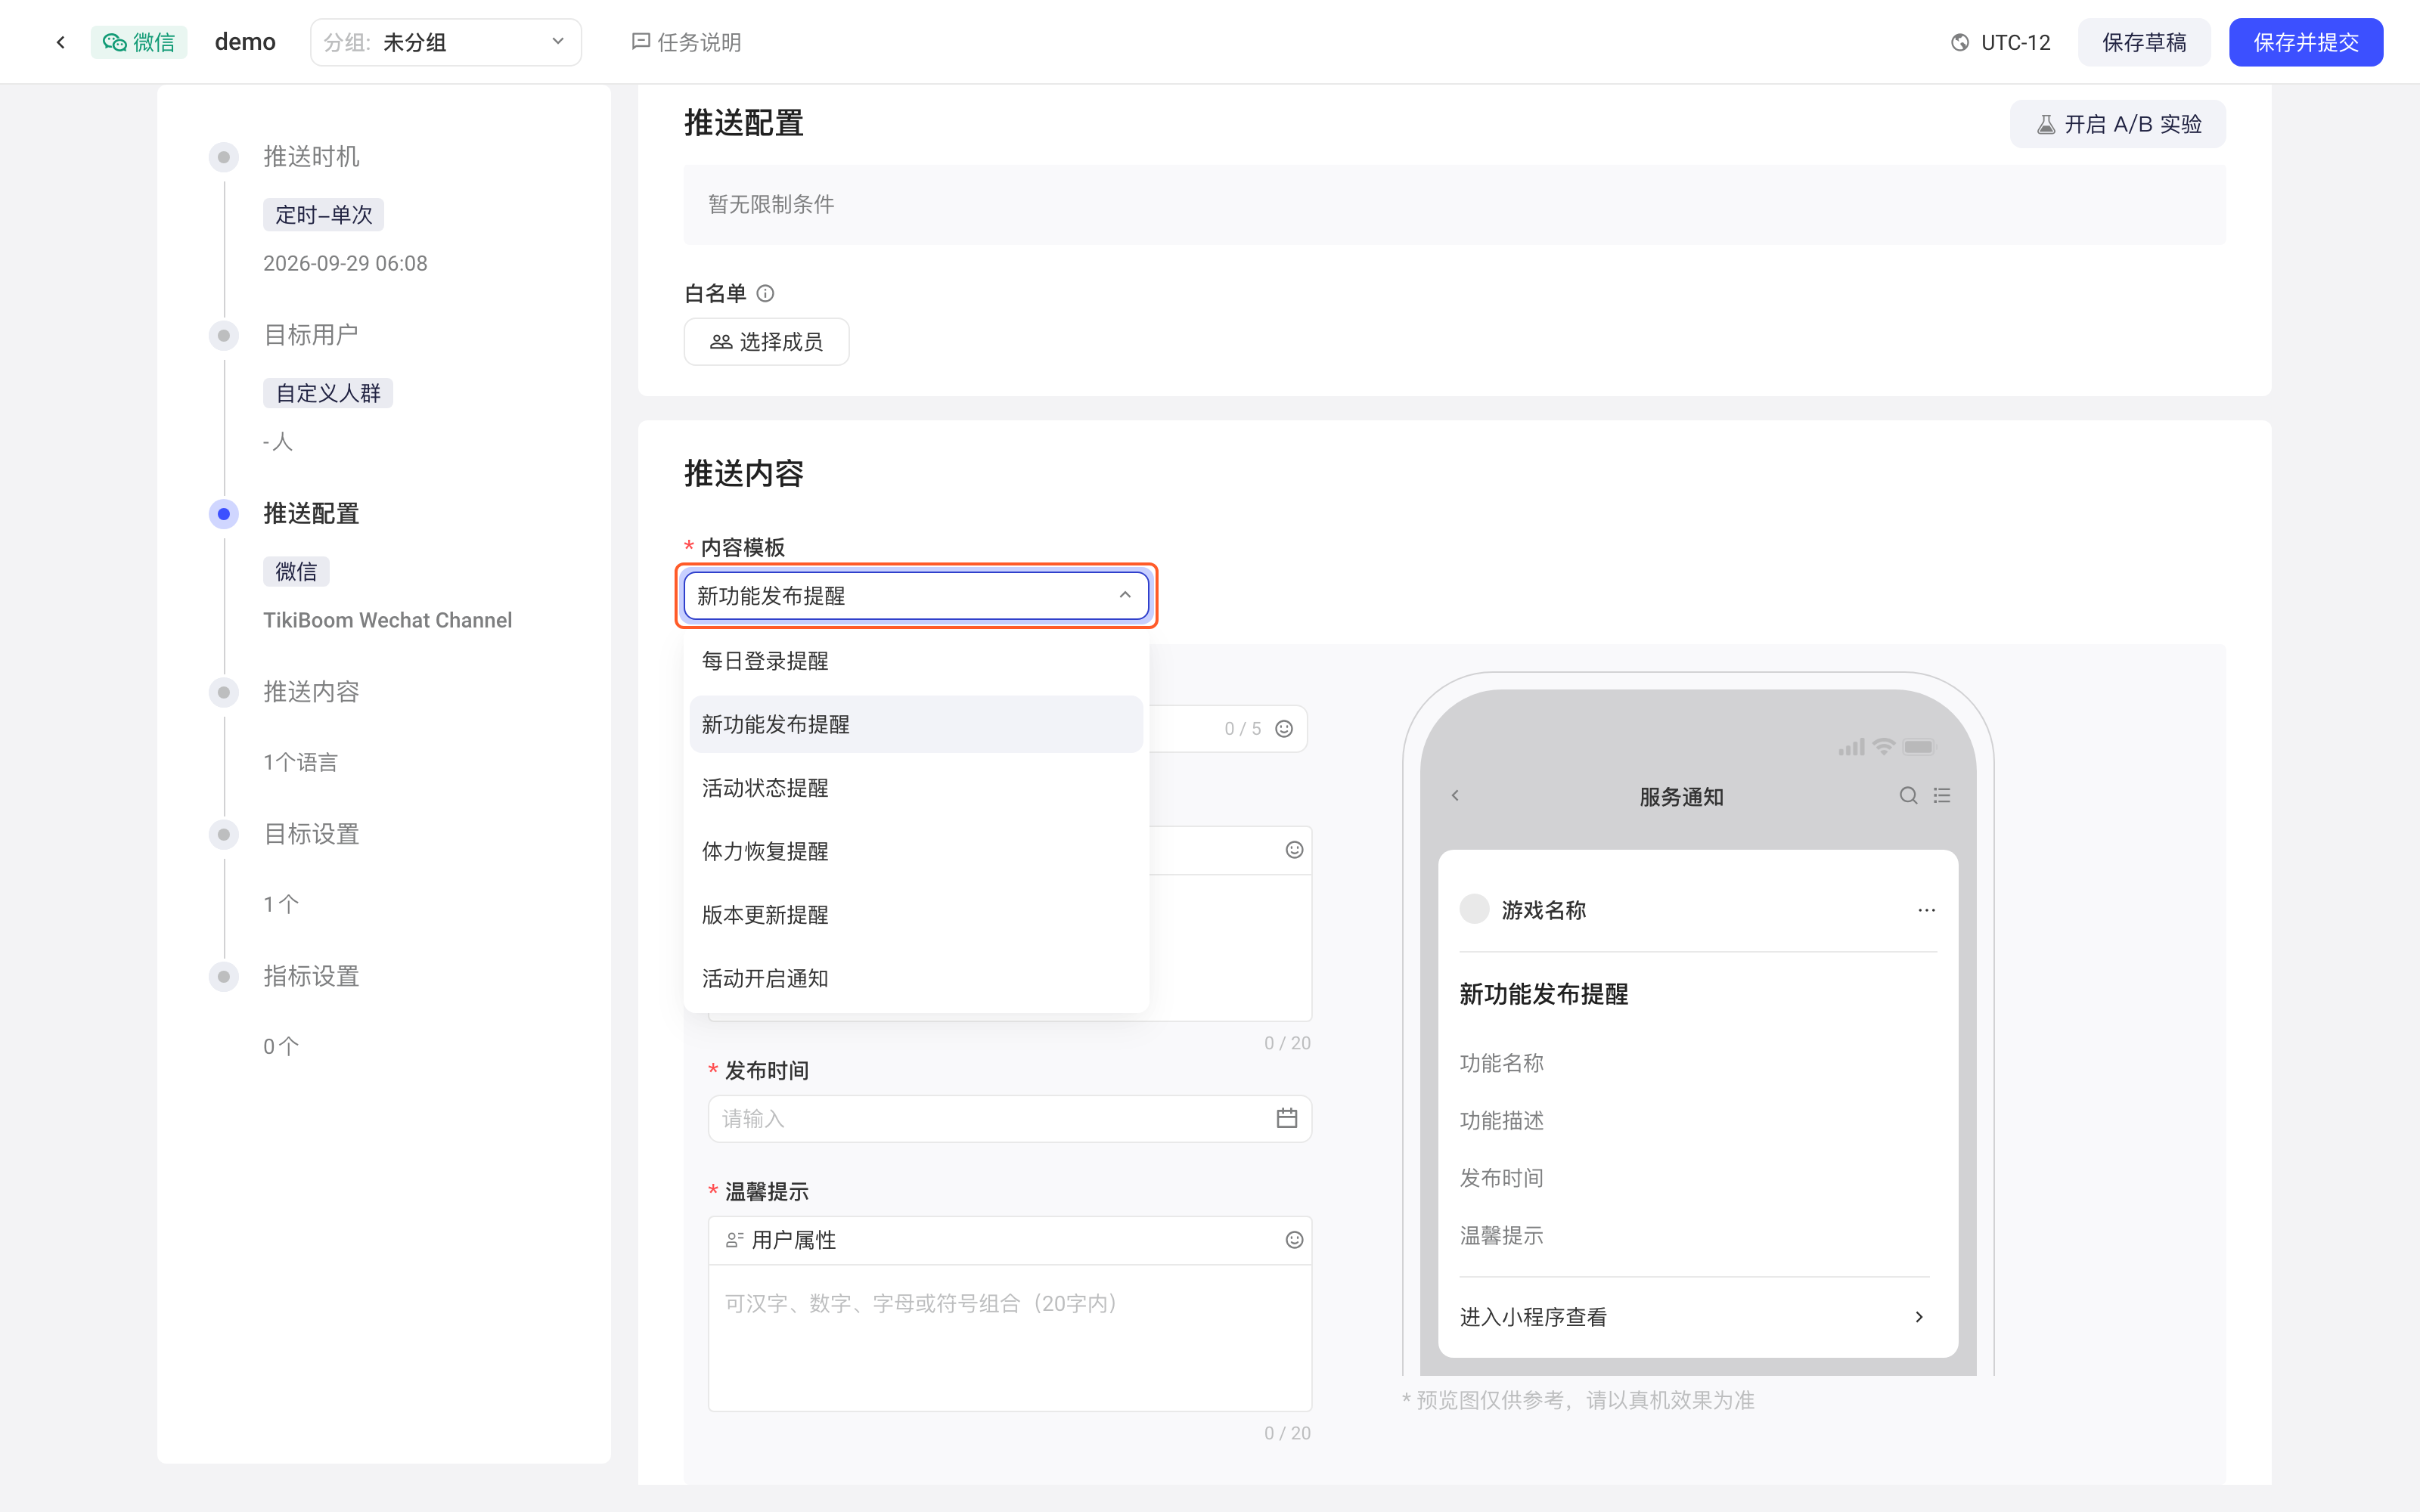Open the 分组 未分组 dropdown
The width and height of the screenshot is (2420, 1512).
tap(446, 42)
